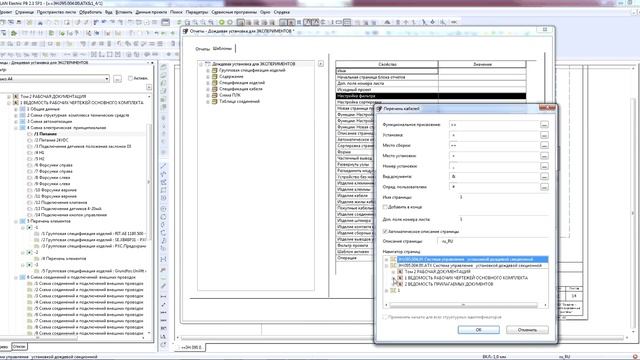Toggle Автоматическое описание страницы checkbox

click(x=385, y=231)
